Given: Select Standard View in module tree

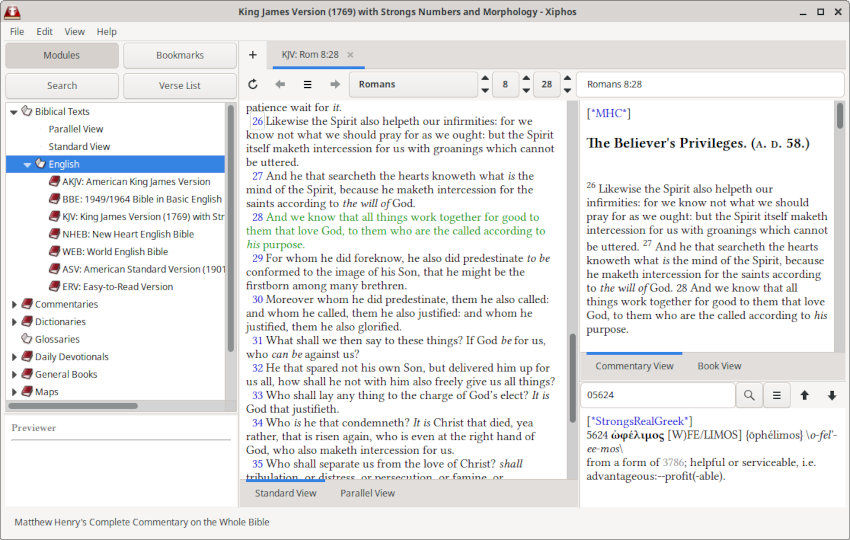Looking at the screenshot, I should (x=79, y=146).
